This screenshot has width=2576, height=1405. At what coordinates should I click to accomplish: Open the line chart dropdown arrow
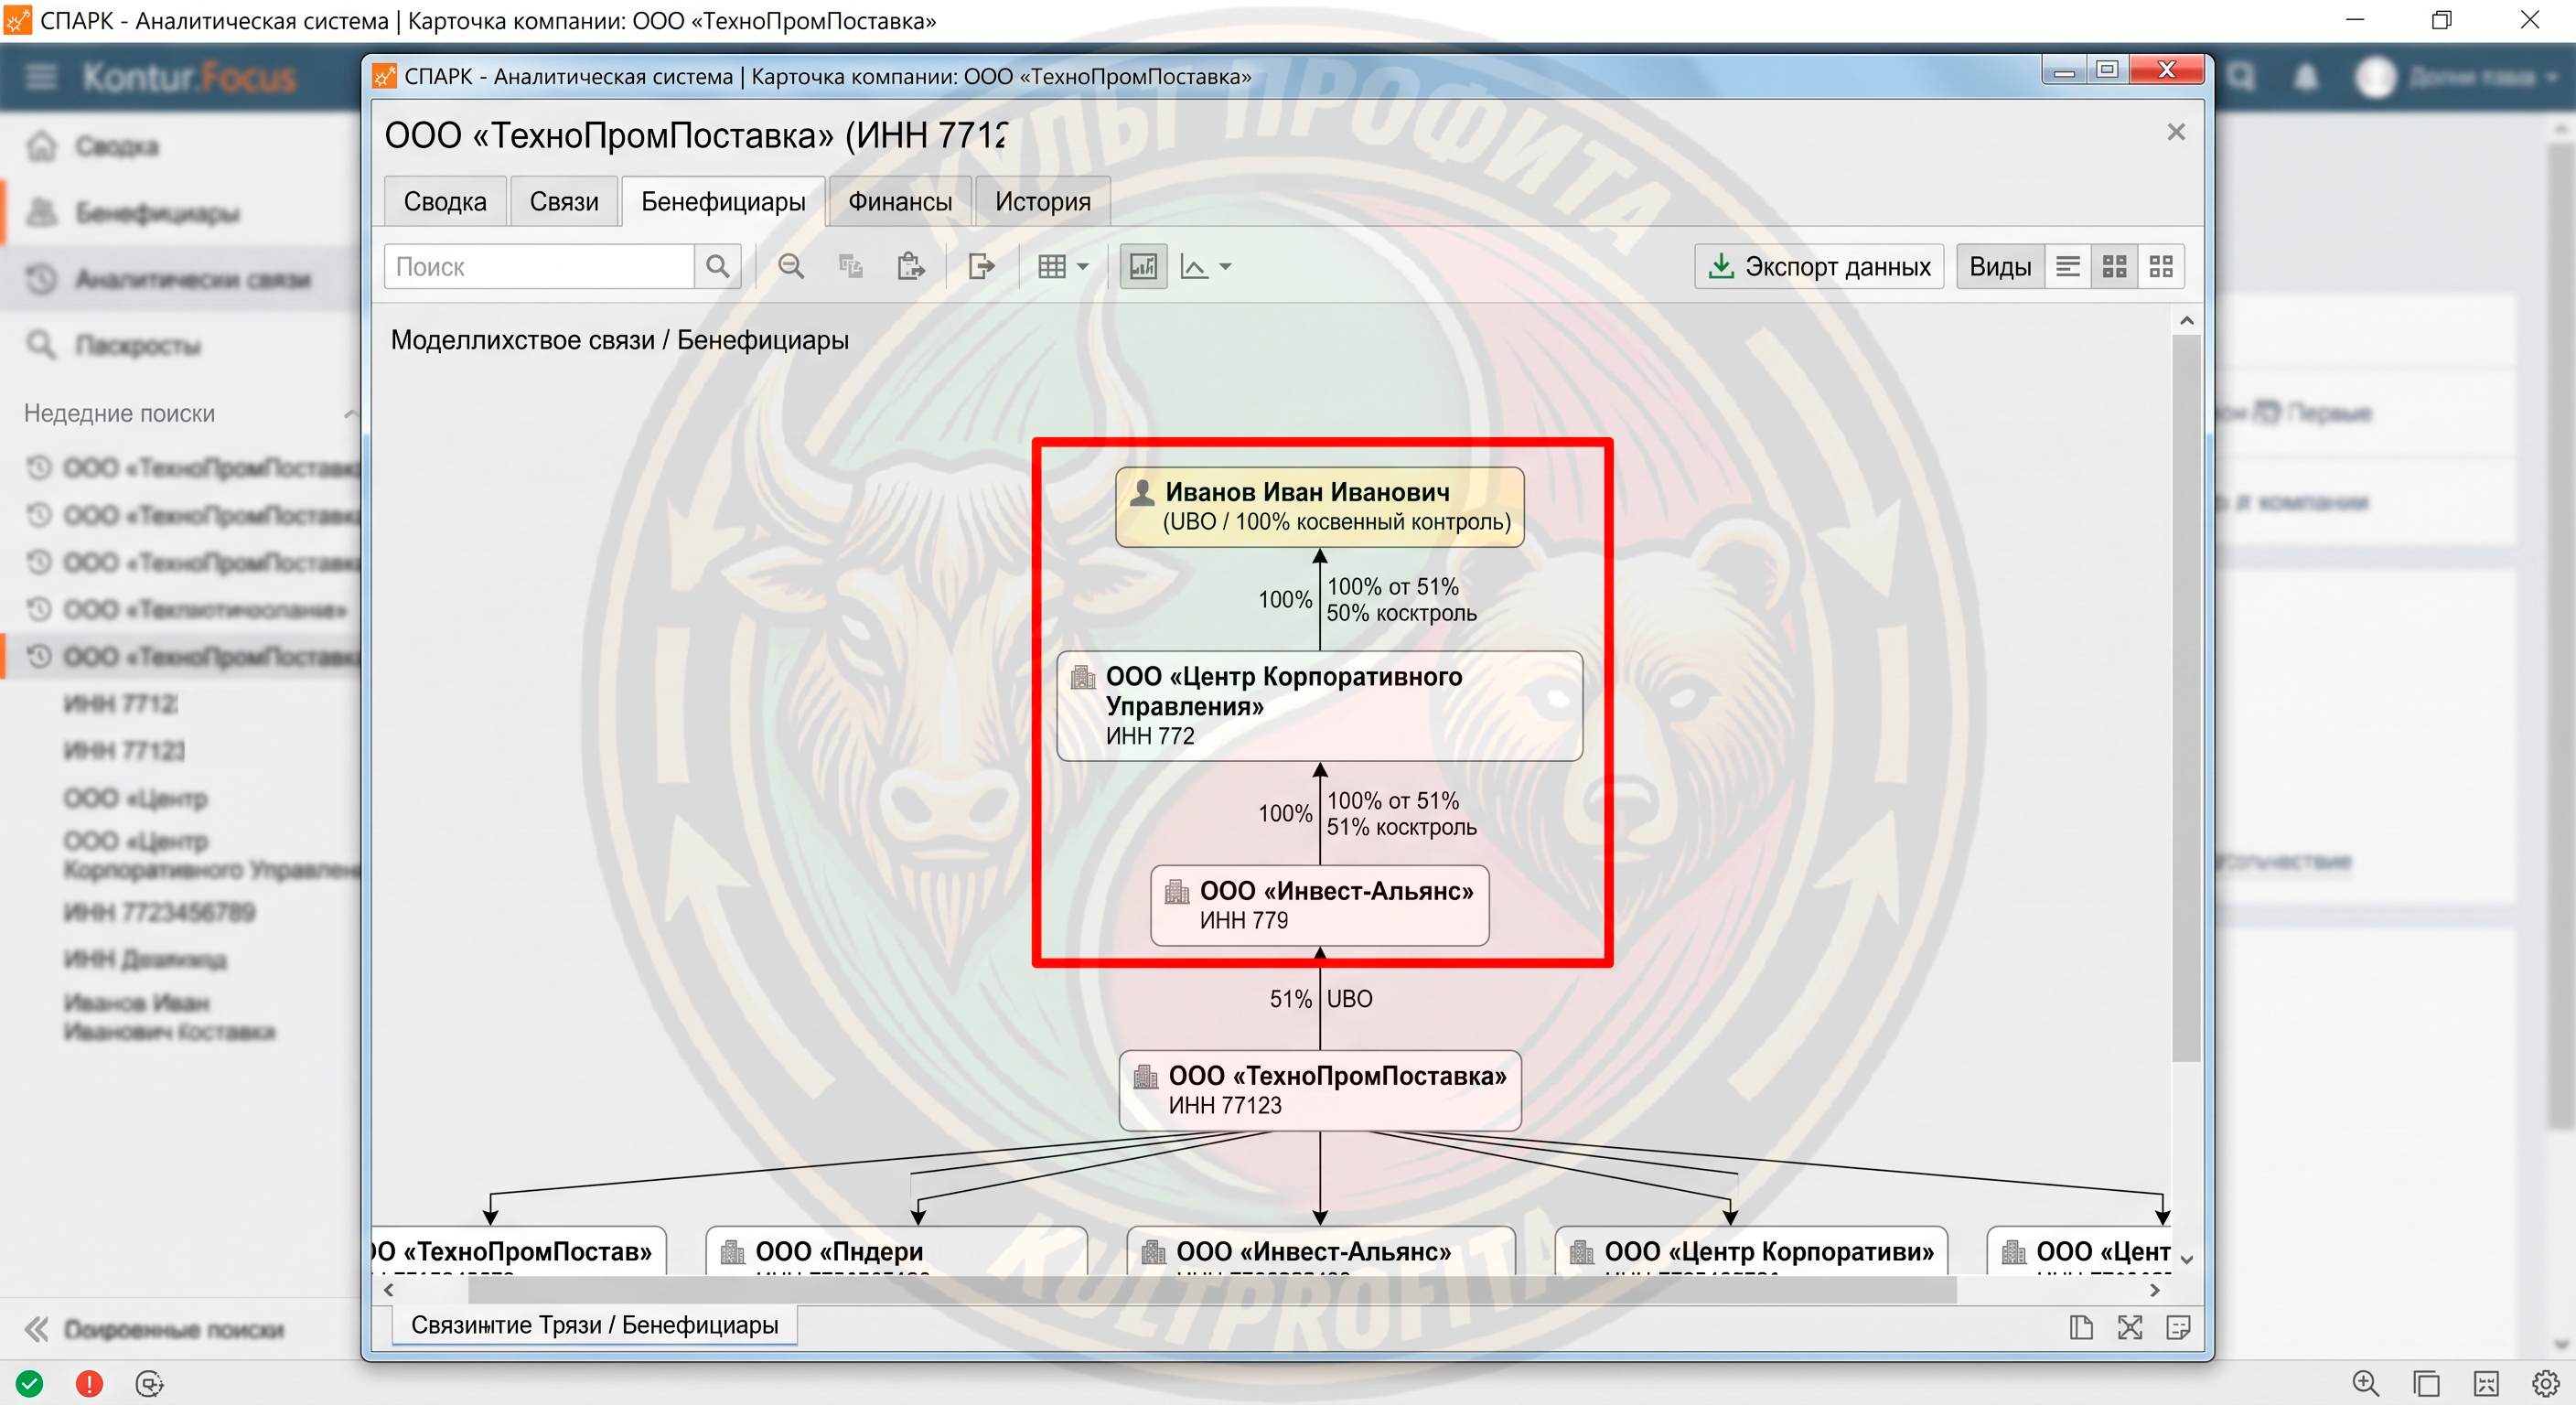pyautogui.click(x=1225, y=267)
